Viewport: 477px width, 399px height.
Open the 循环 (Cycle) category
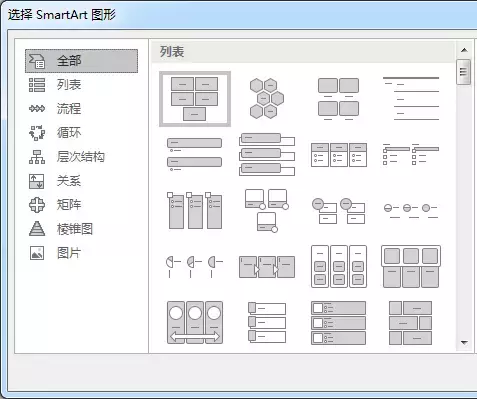click(69, 133)
